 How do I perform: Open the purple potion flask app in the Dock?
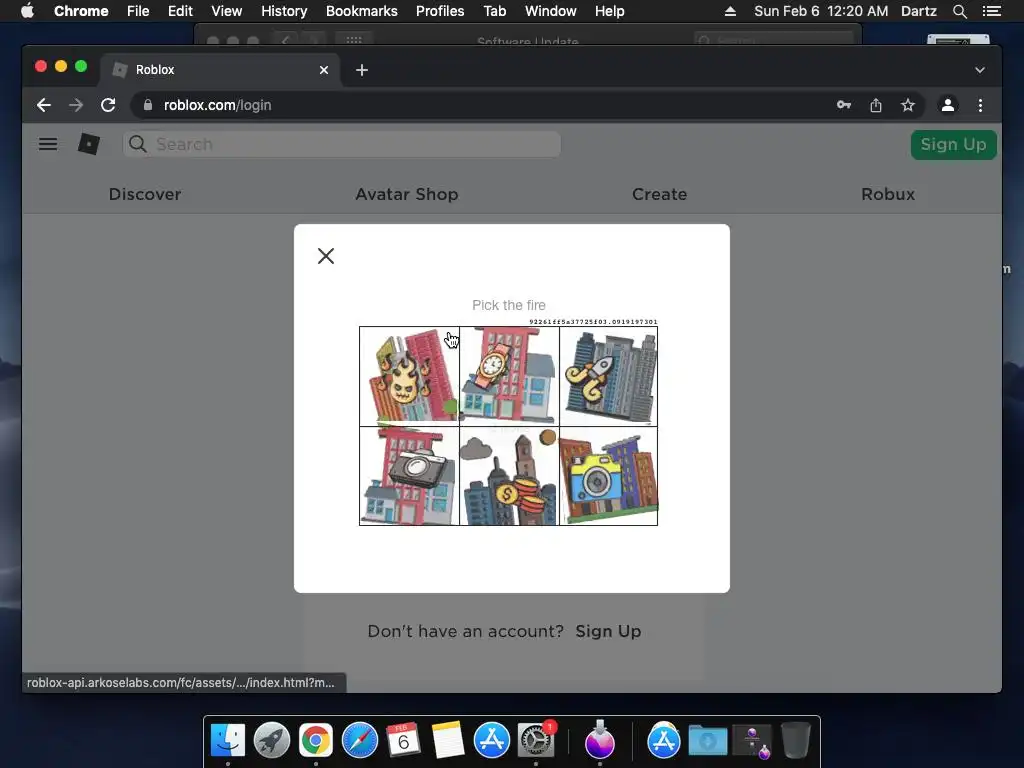tap(600, 740)
